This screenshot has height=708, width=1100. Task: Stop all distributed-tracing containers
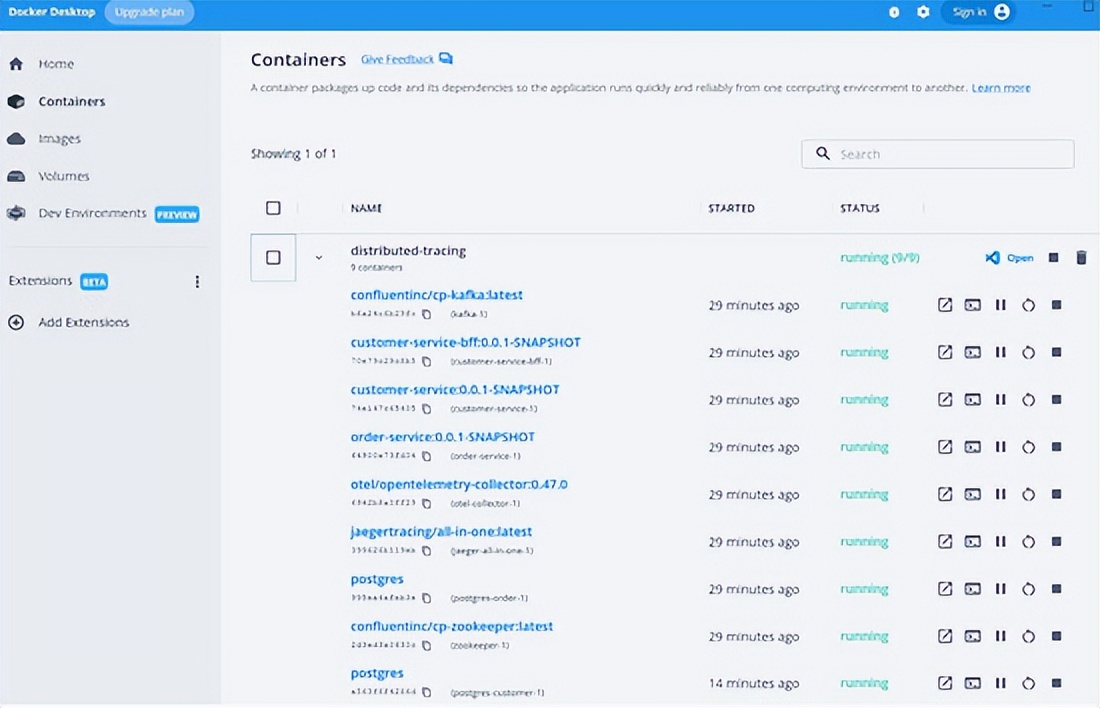click(x=1053, y=258)
